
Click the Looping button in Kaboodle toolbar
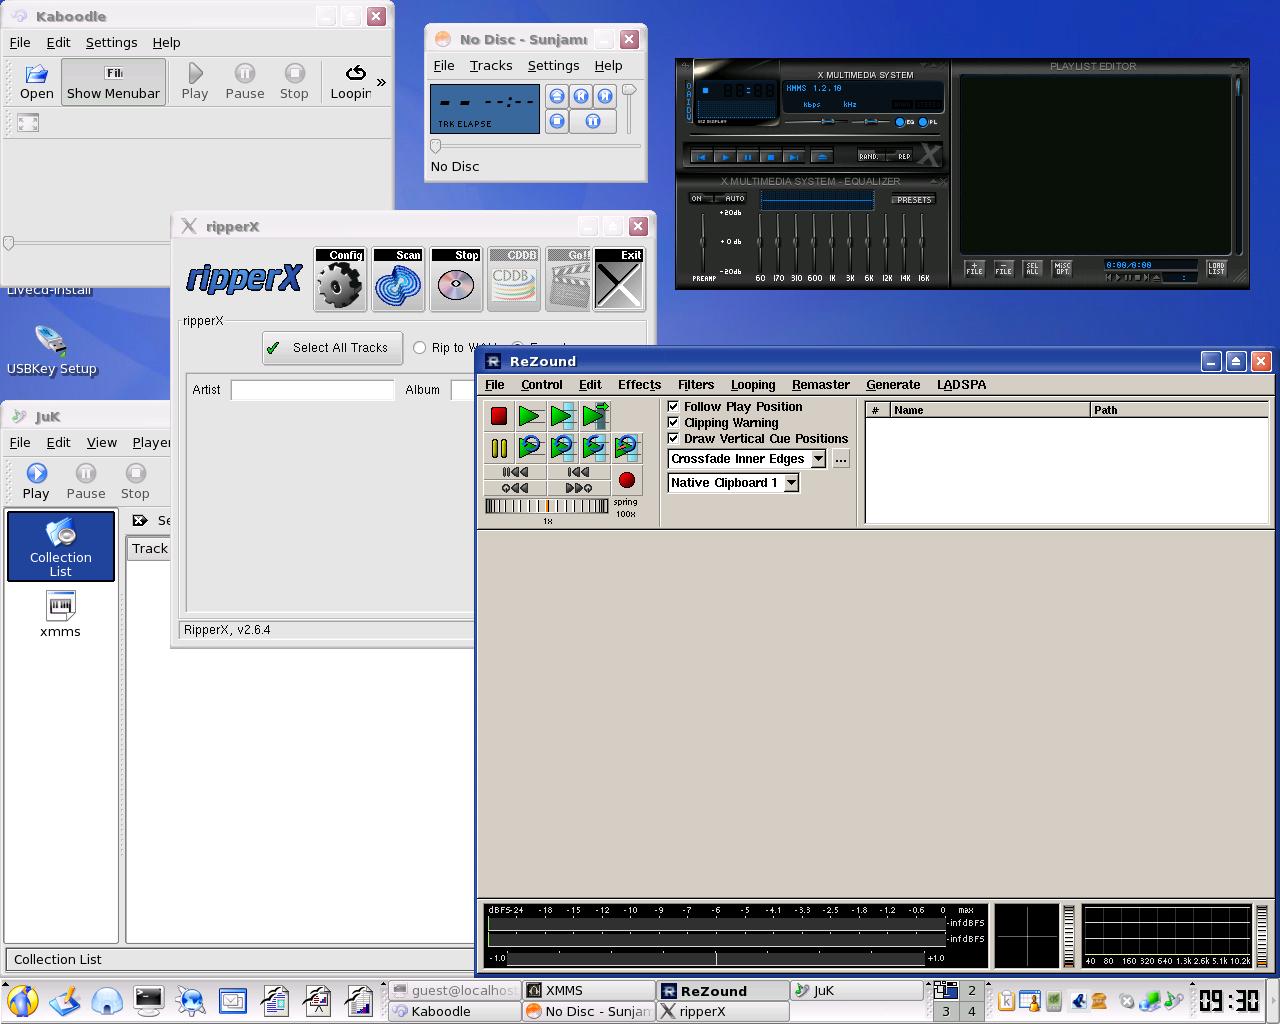[x=352, y=82]
